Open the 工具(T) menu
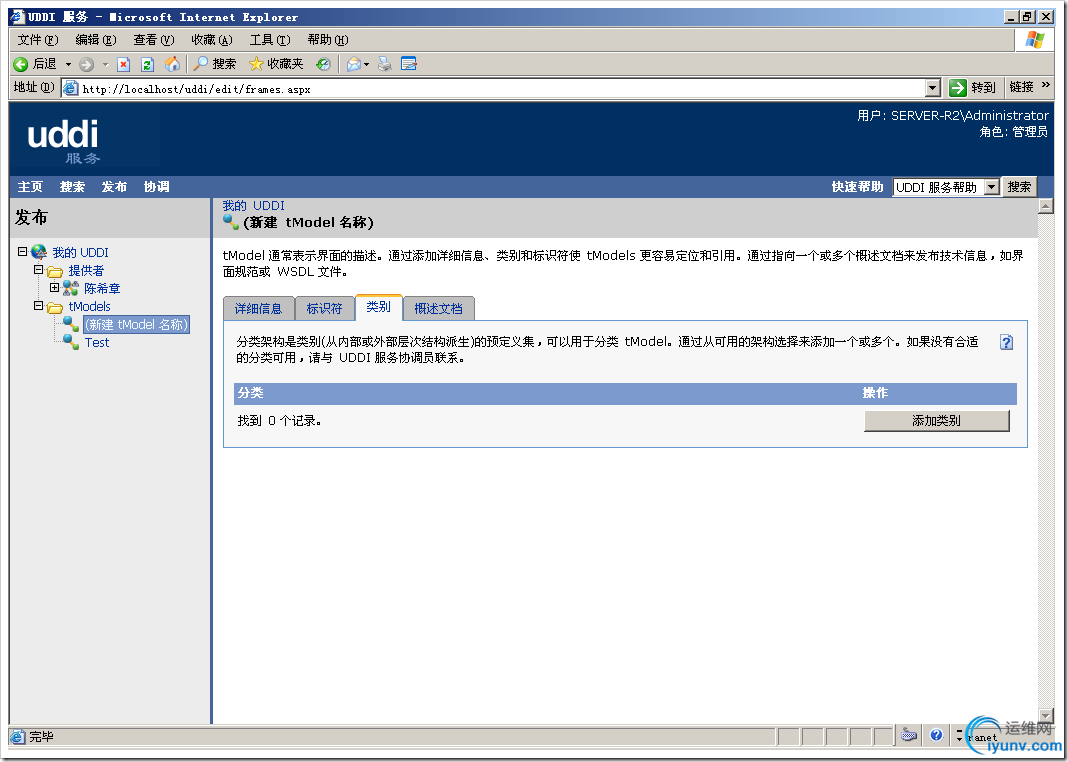 (270, 39)
